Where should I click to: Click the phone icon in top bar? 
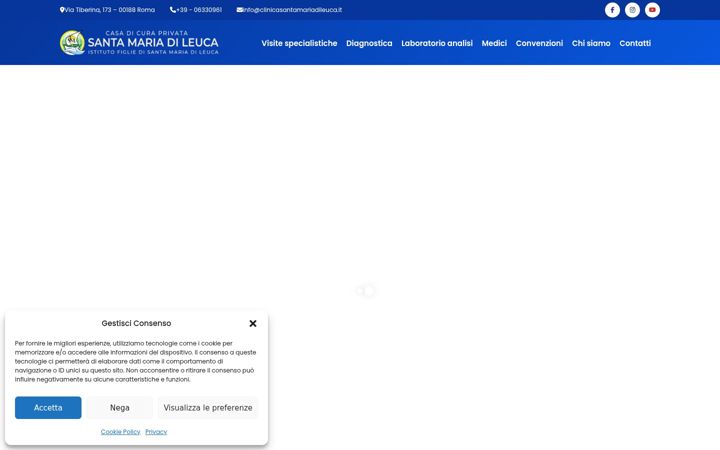pyautogui.click(x=173, y=10)
